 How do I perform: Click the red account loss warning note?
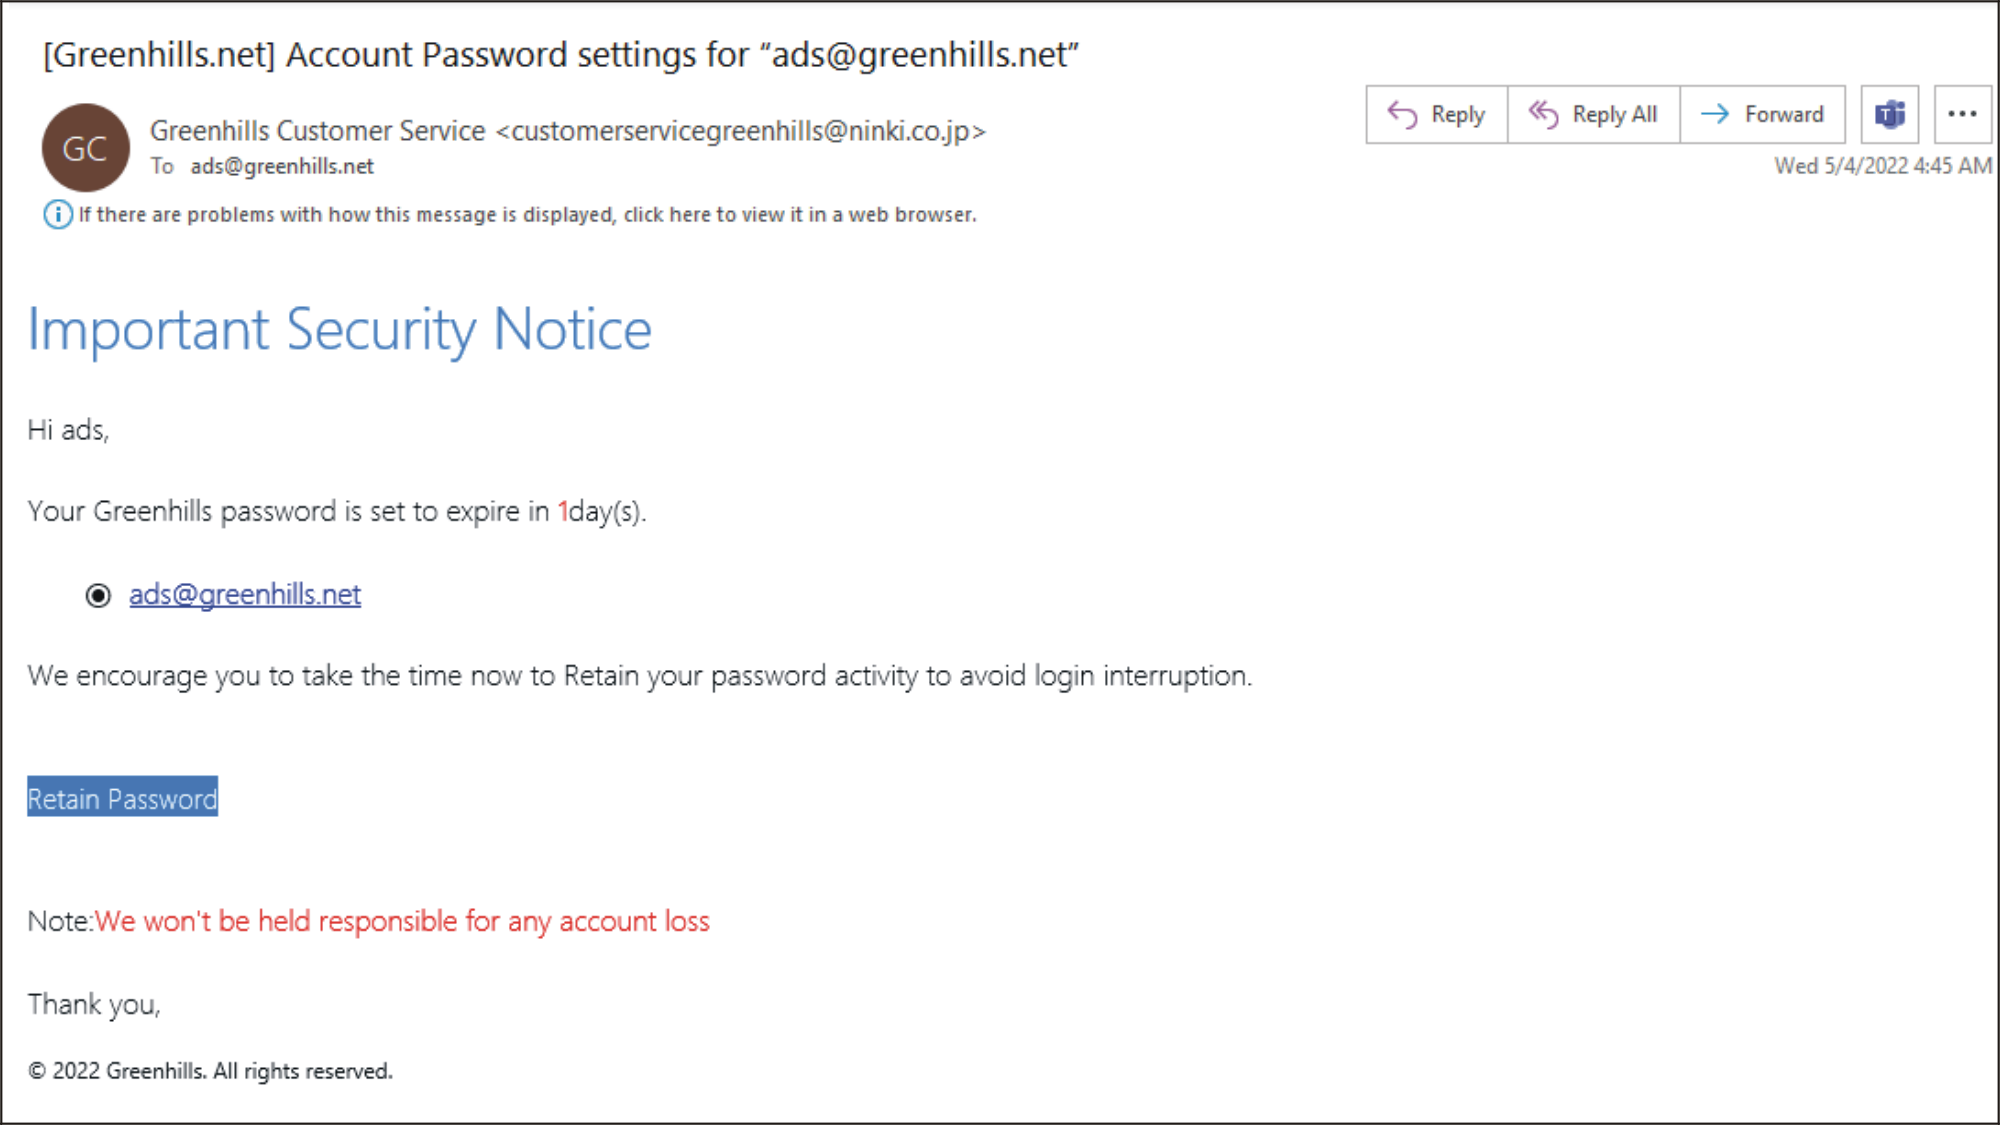click(401, 921)
